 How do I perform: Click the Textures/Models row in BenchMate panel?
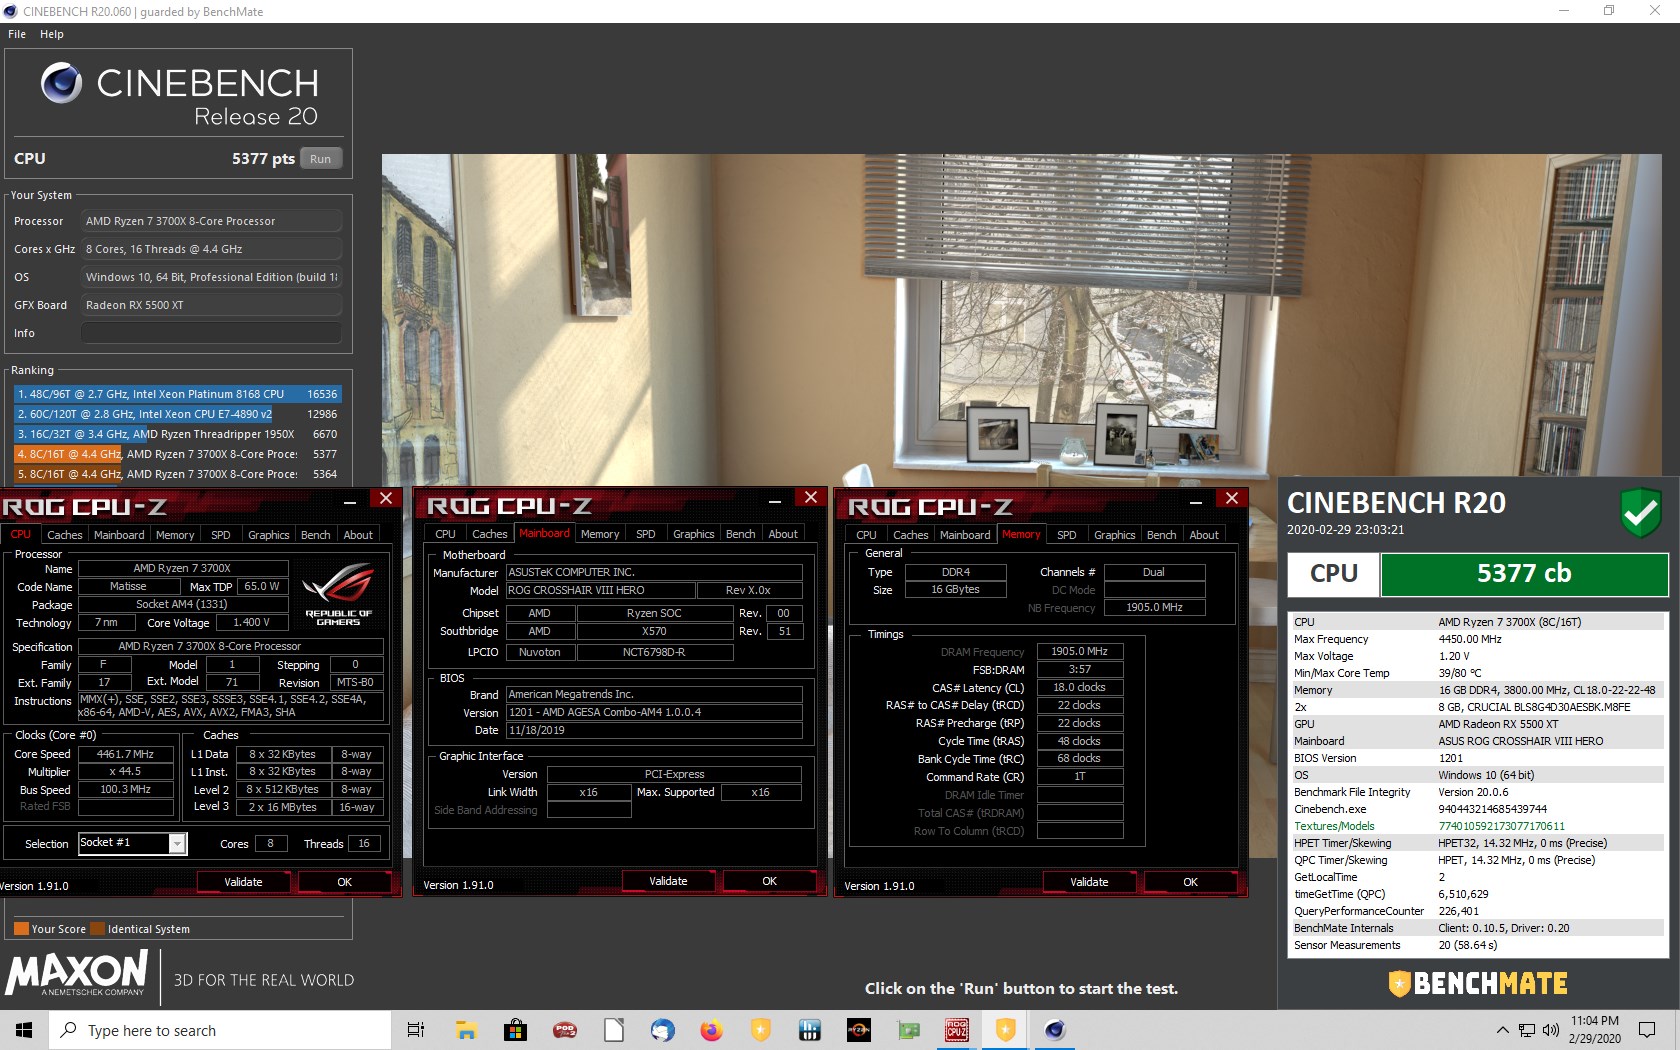(1478, 826)
